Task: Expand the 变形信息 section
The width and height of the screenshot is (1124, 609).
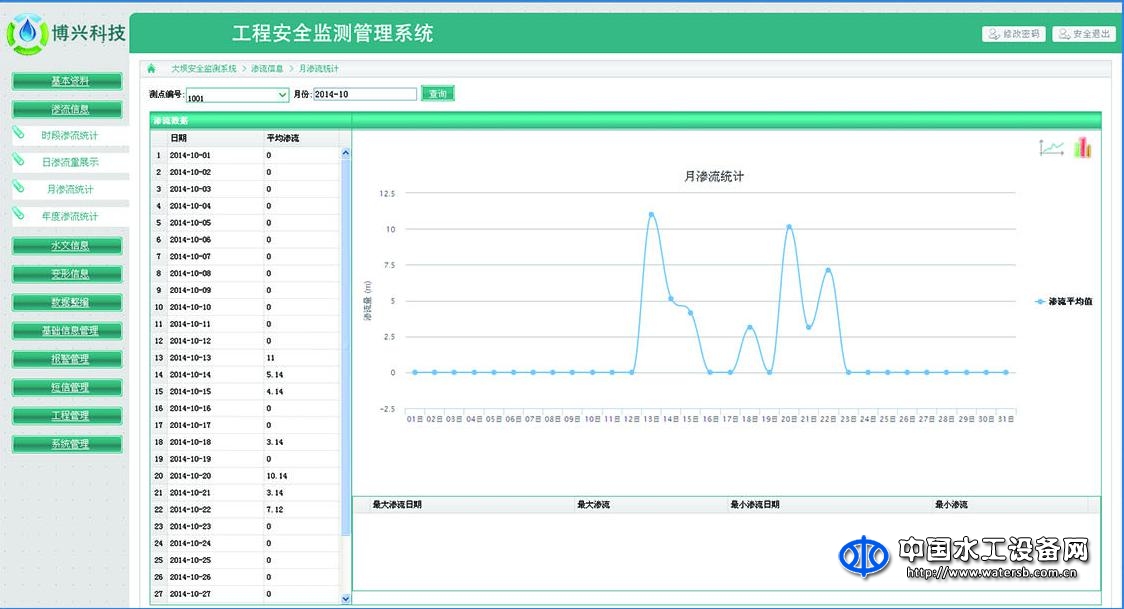Action: tap(66, 273)
